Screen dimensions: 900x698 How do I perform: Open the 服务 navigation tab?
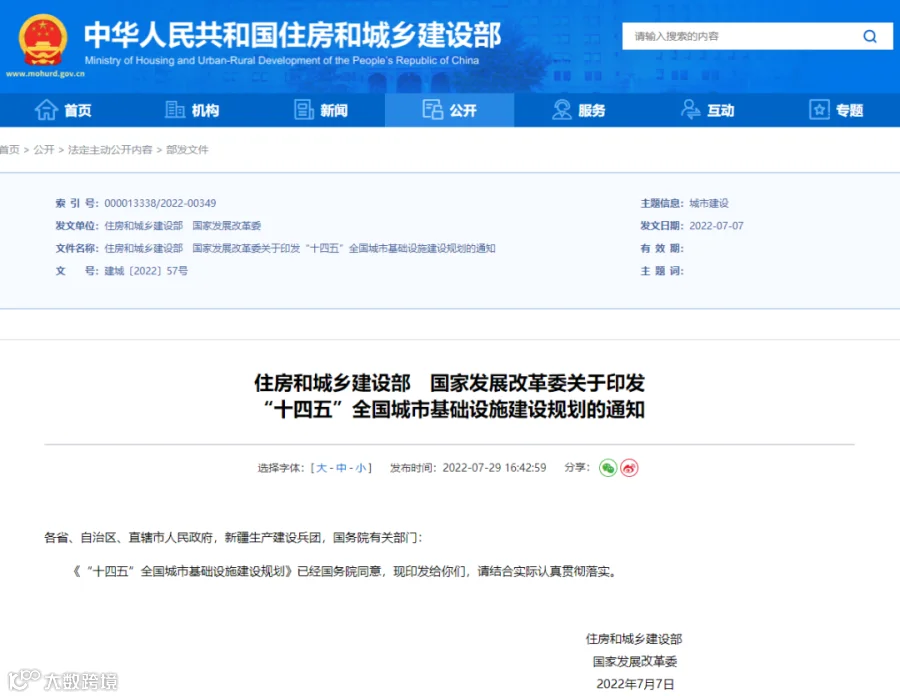tap(579, 110)
